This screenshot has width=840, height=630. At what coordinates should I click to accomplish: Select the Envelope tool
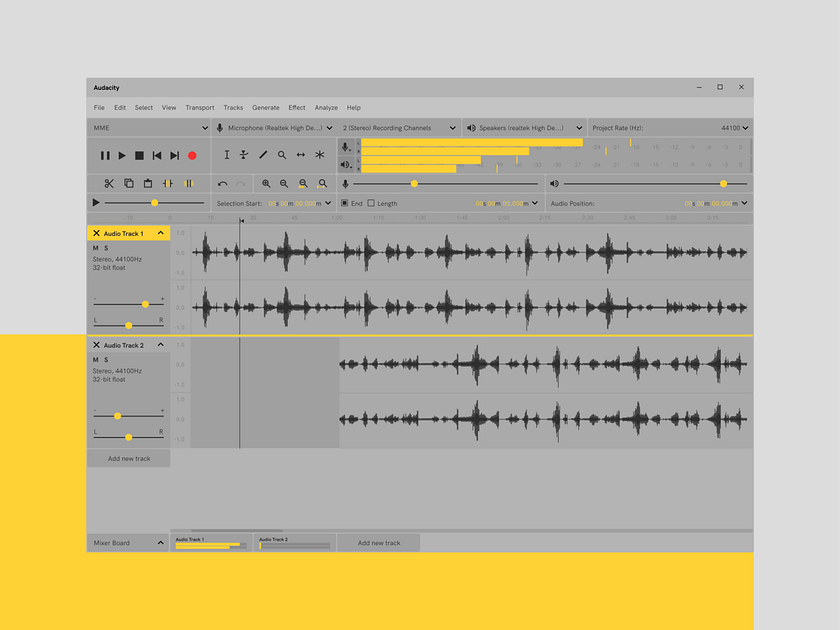click(243, 155)
